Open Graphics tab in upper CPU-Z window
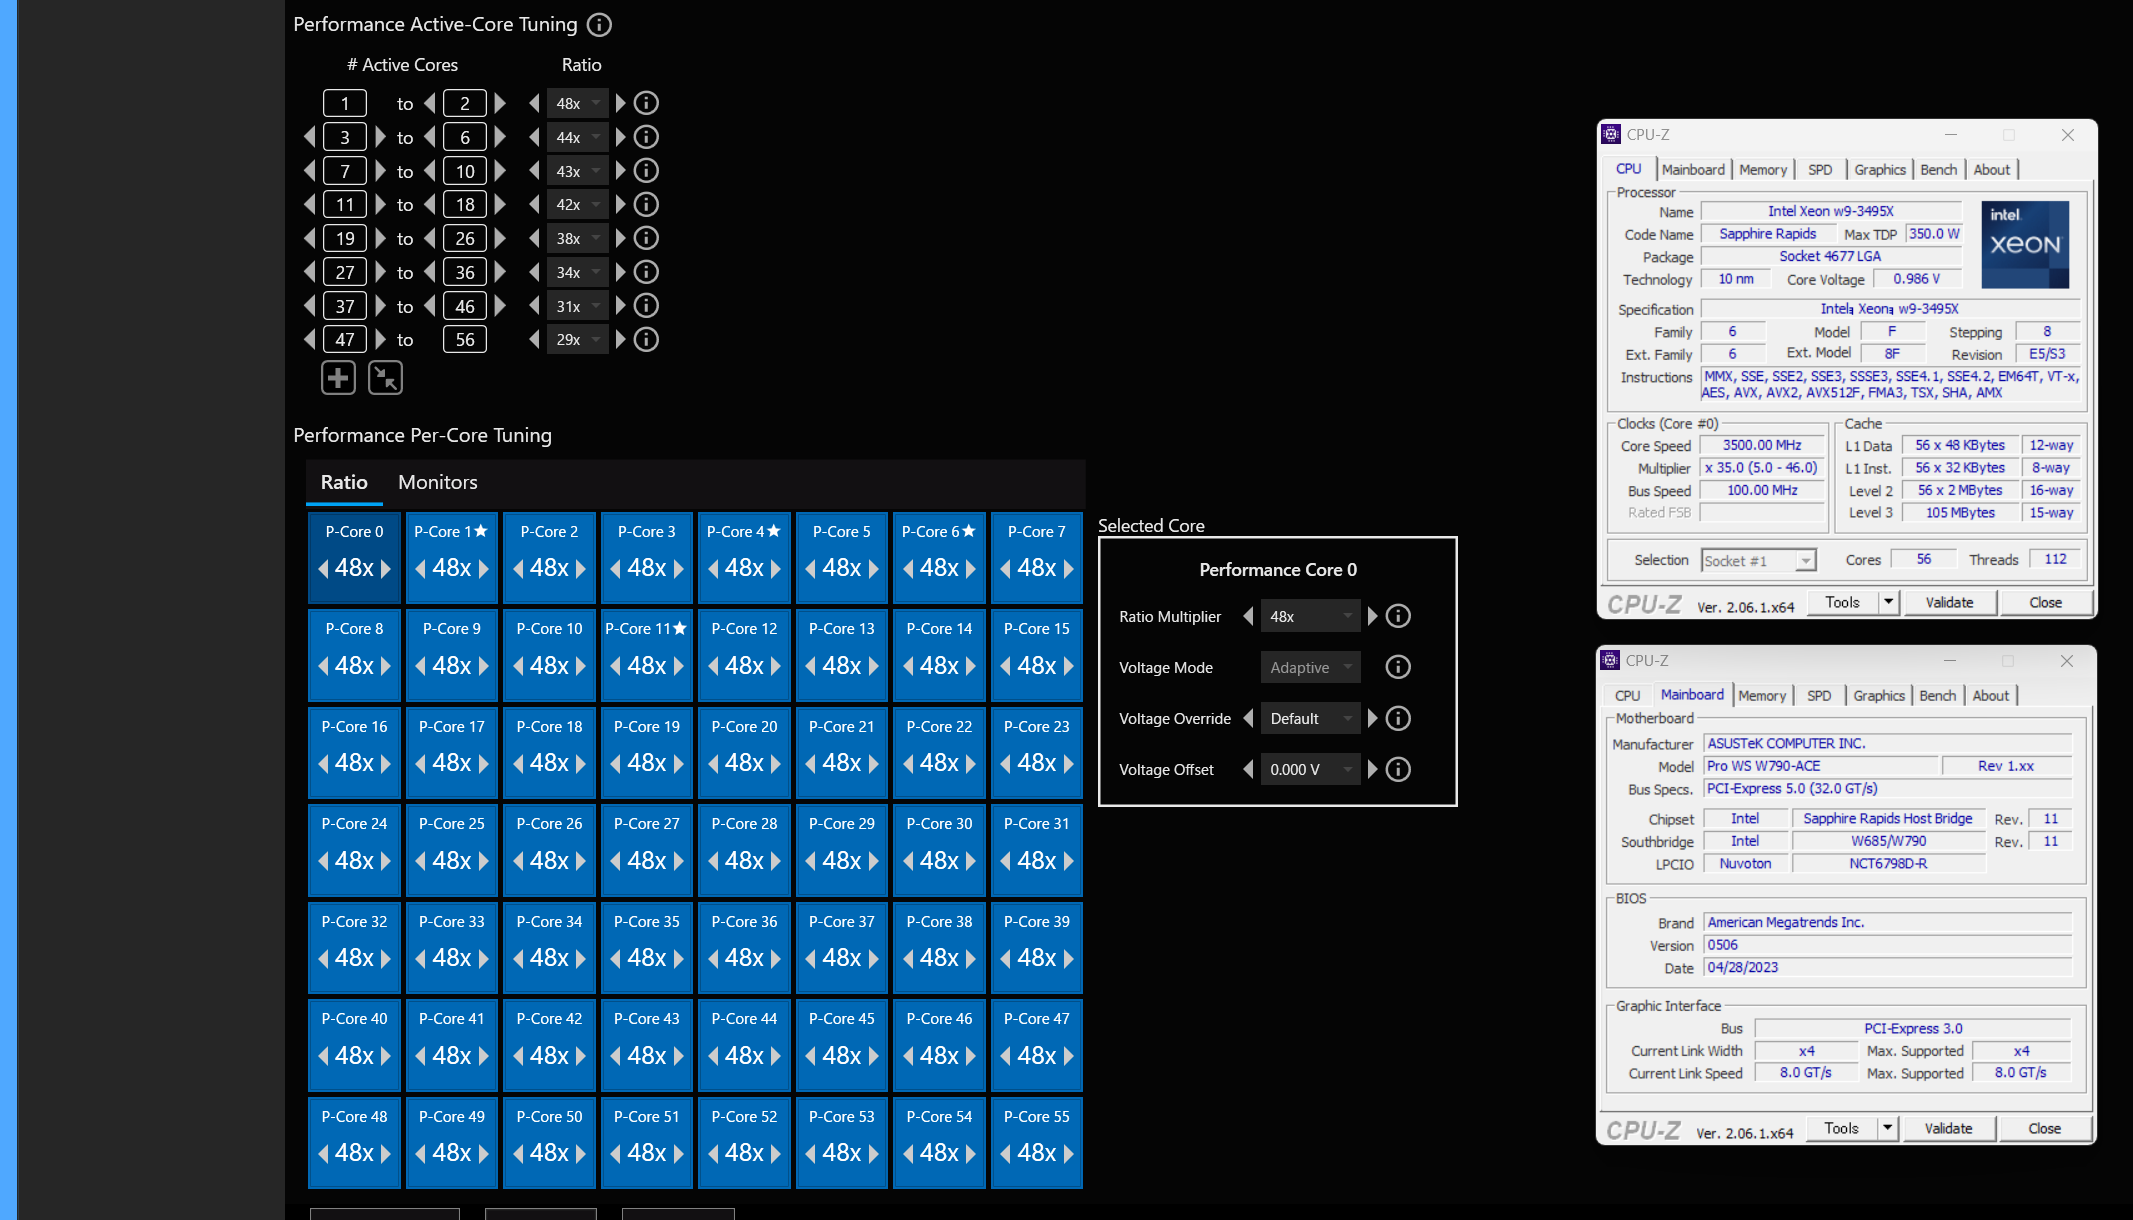 [1880, 170]
